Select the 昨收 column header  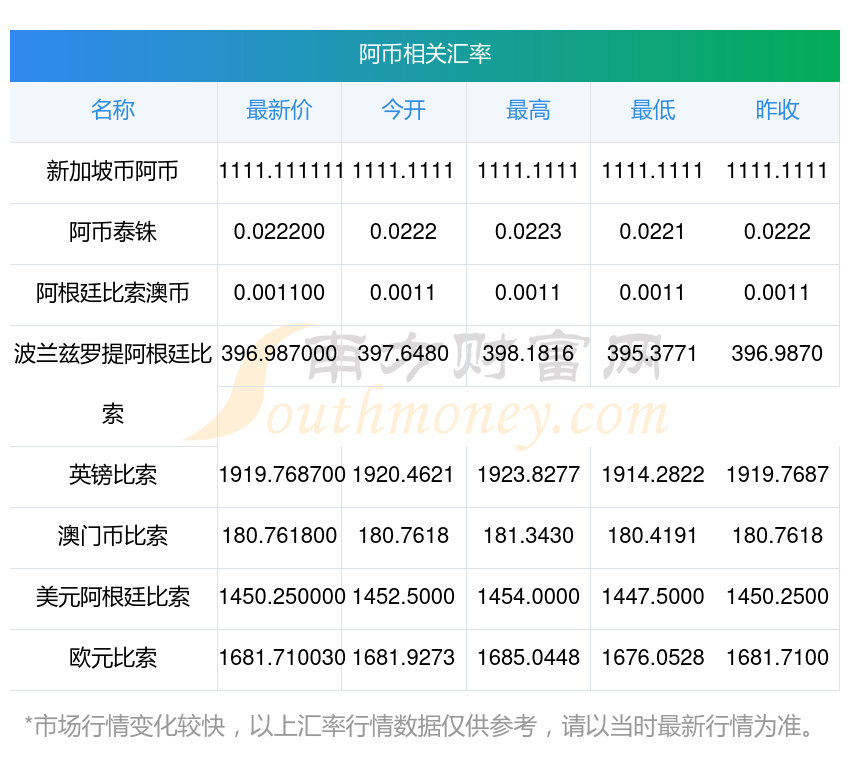(777, 111)
